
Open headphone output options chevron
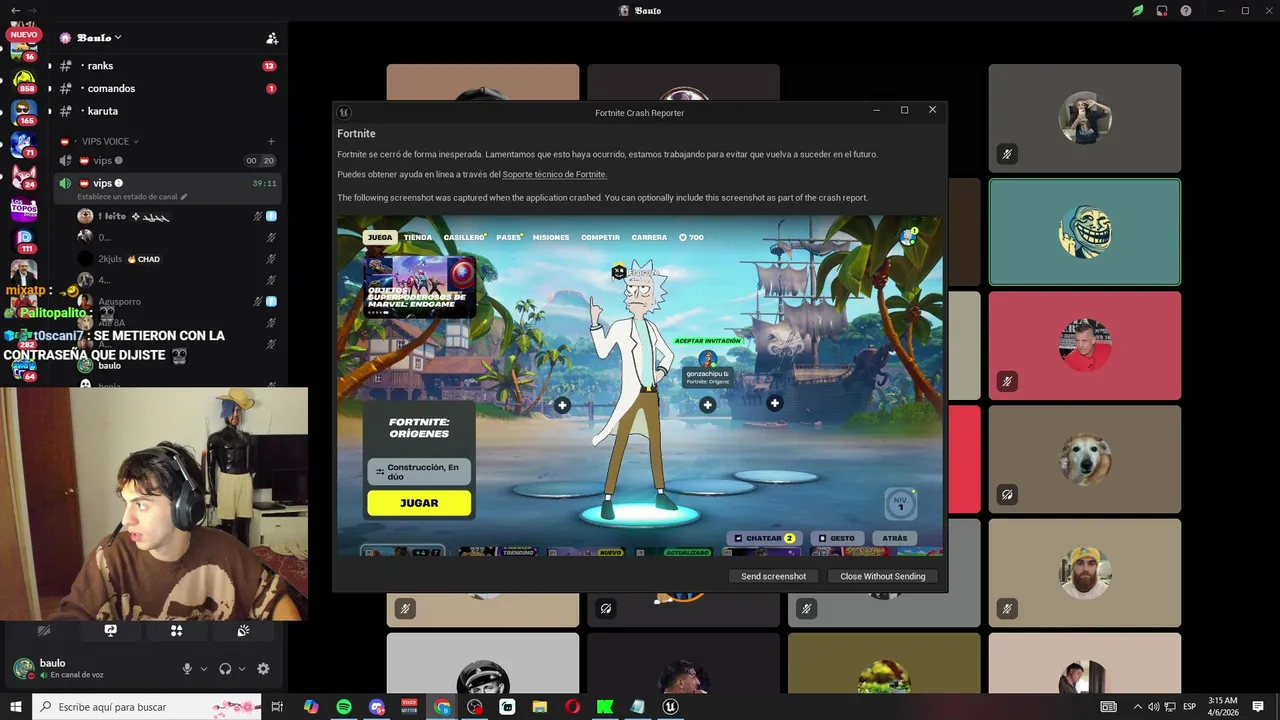tap(242, 669)
